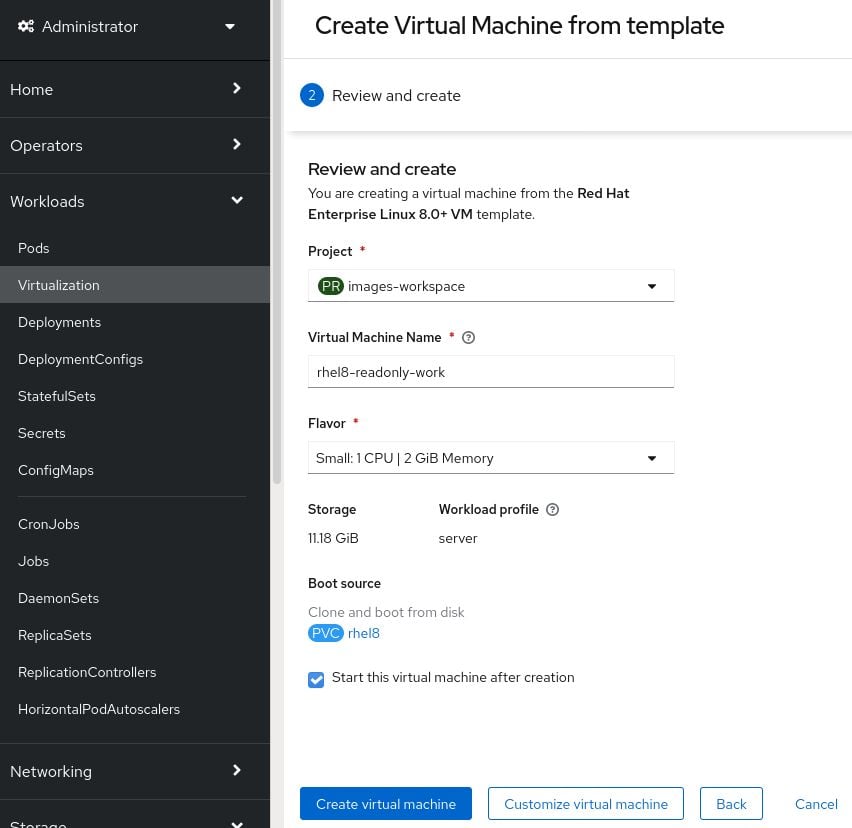Click the PVC badge icon
The height and width of the screenshot is (828, 852).
point(326,633)
